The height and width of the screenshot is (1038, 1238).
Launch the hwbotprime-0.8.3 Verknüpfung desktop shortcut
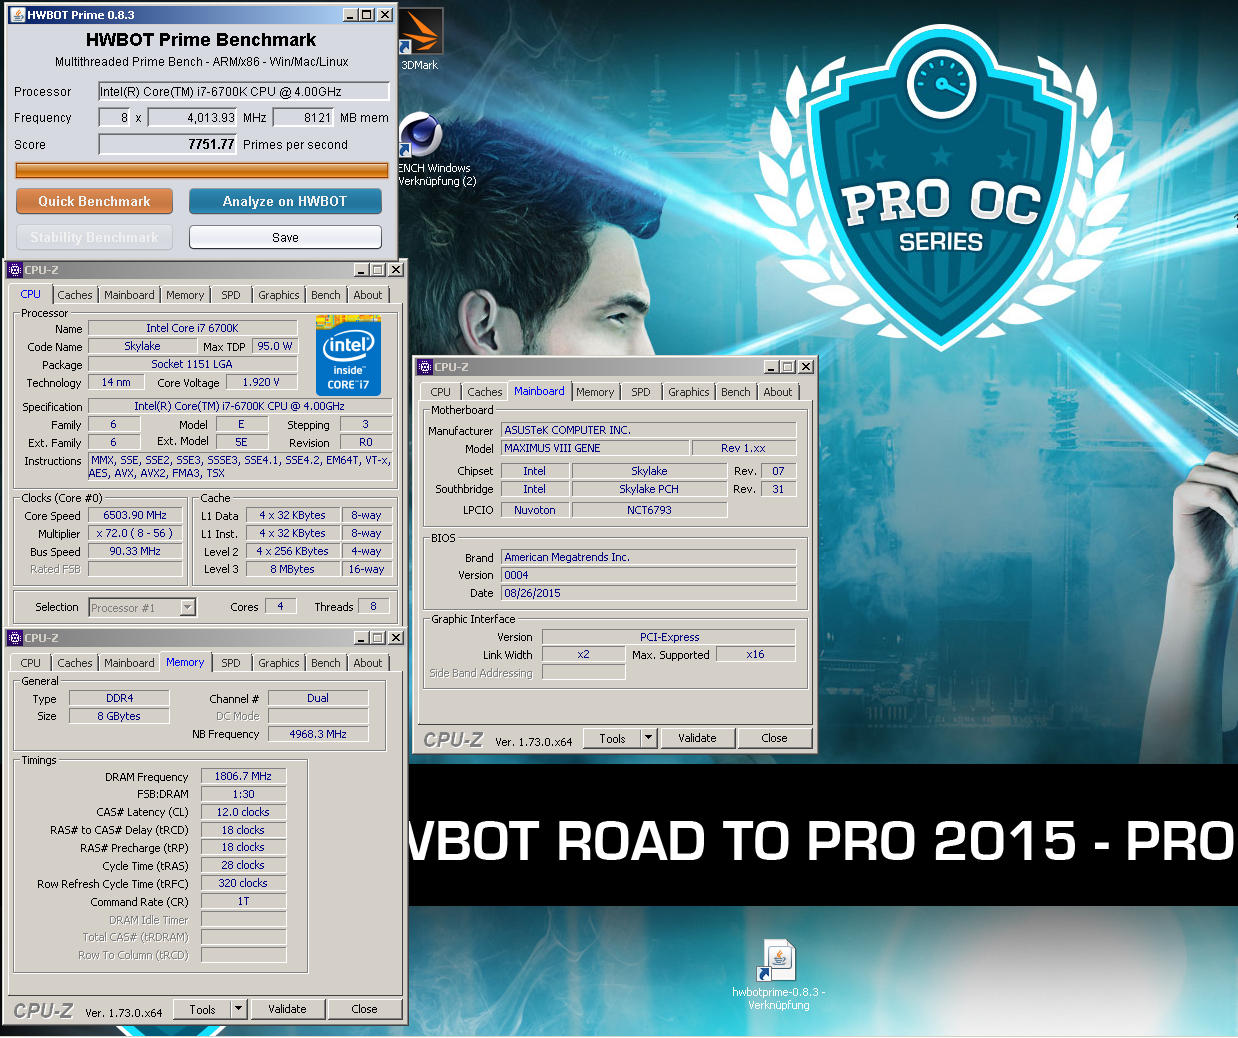click(779, 975)
